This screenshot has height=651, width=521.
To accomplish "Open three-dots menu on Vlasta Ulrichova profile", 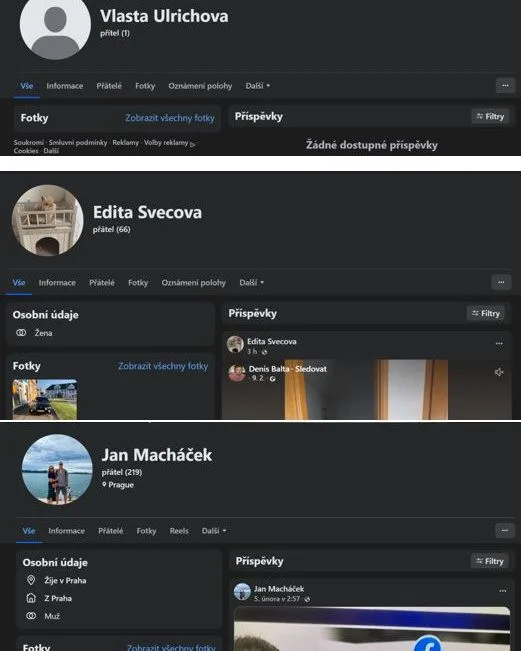I will pyautogui.click(x=505, y=86).
